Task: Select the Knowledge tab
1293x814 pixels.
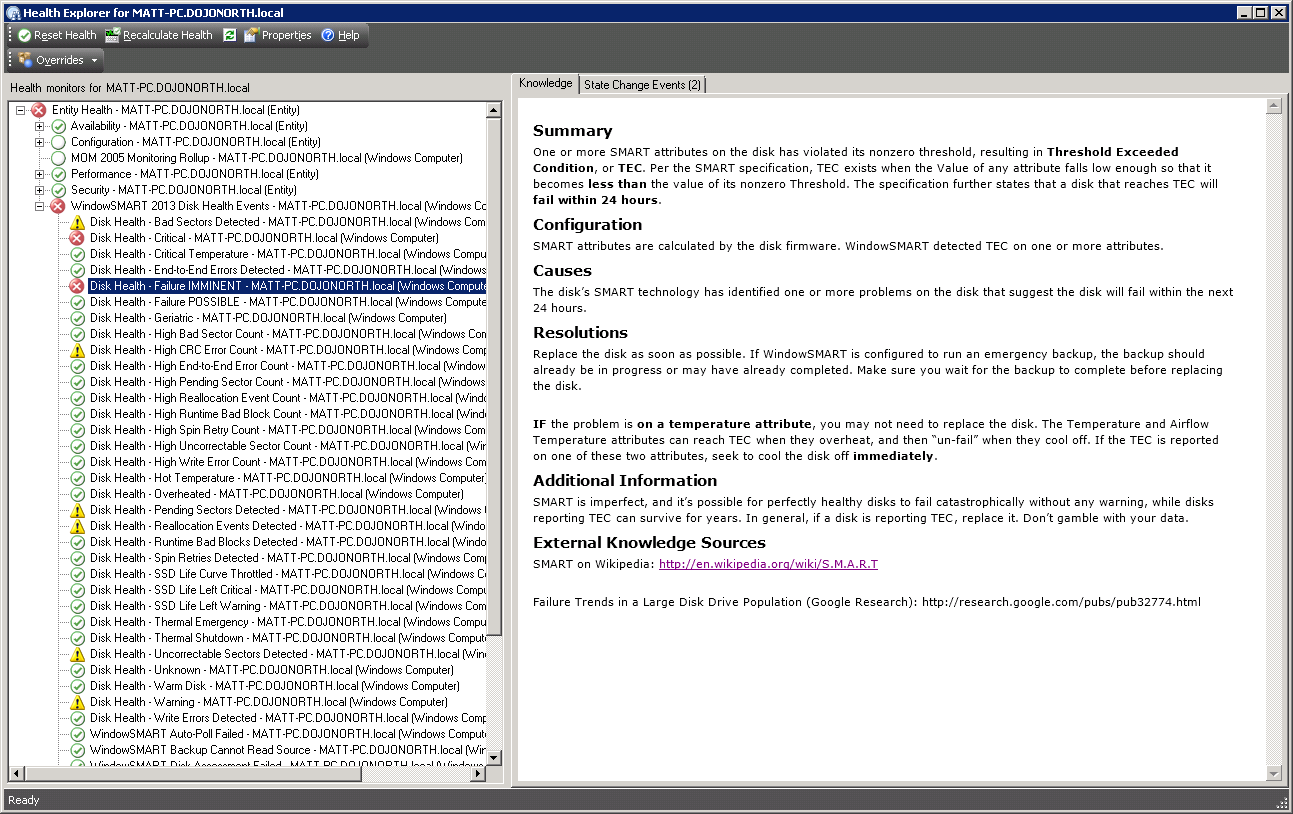Action: (x=545, y=84)
